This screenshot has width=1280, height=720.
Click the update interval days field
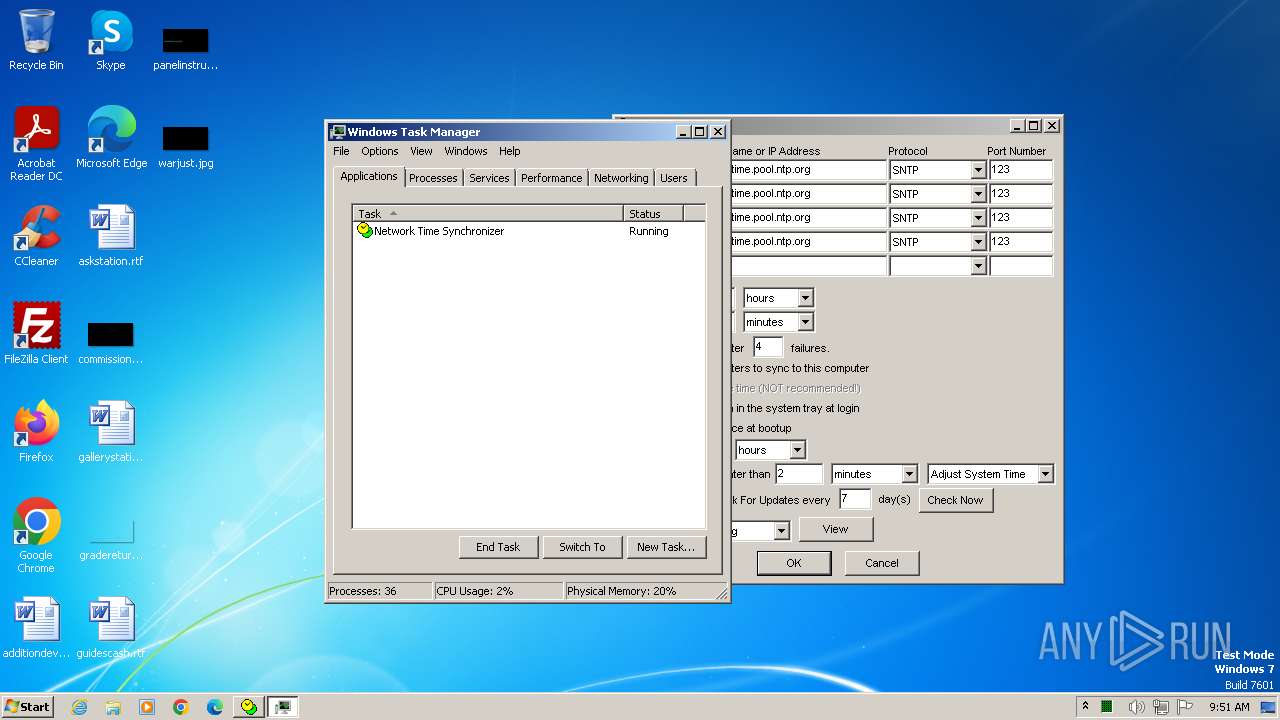click(855, 499)
